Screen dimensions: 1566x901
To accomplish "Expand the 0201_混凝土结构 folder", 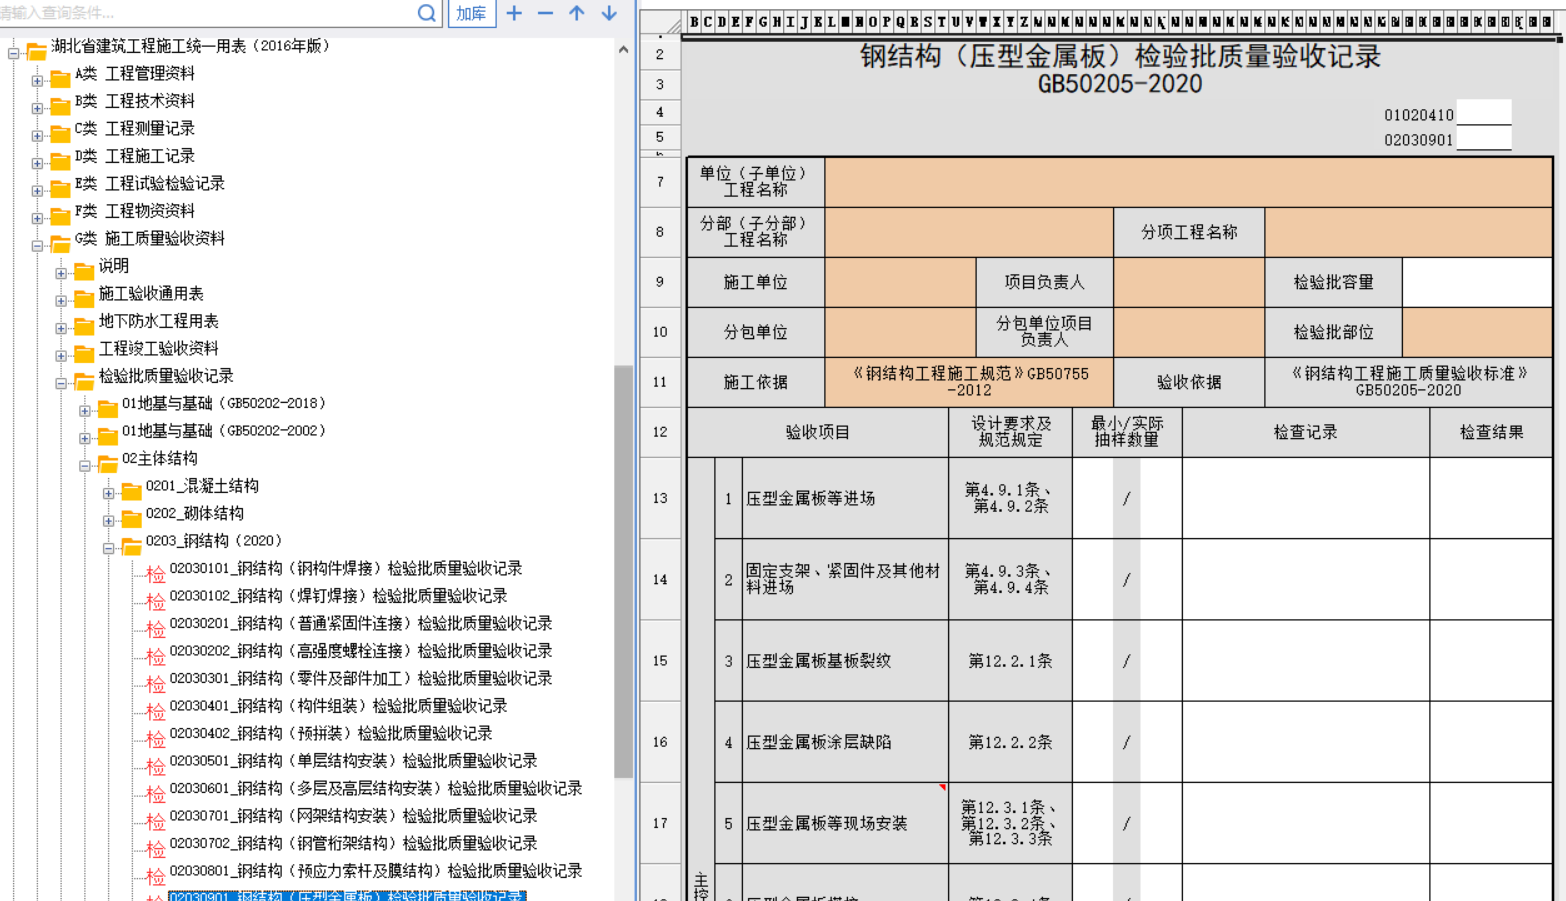I will tap(109, 493).
